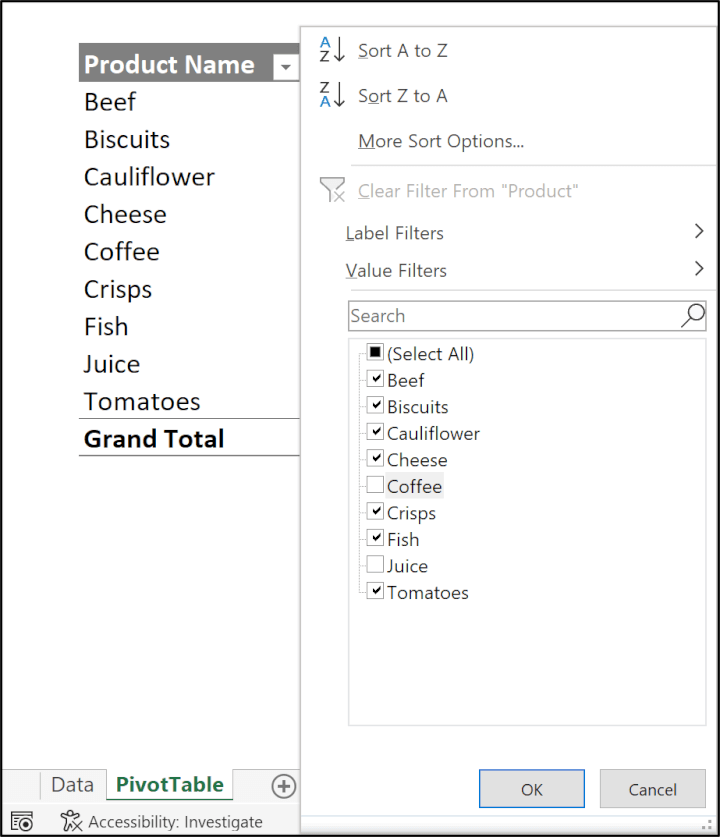
Task: Switch to the Data sheet tab
Action: point(72,784)
